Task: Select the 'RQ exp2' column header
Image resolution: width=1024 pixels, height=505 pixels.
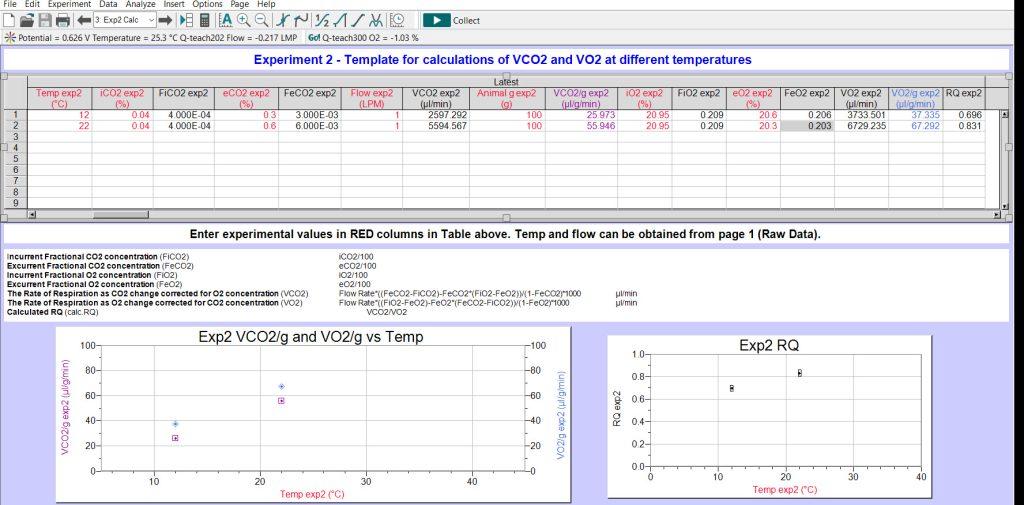Action: click(964, 98)
